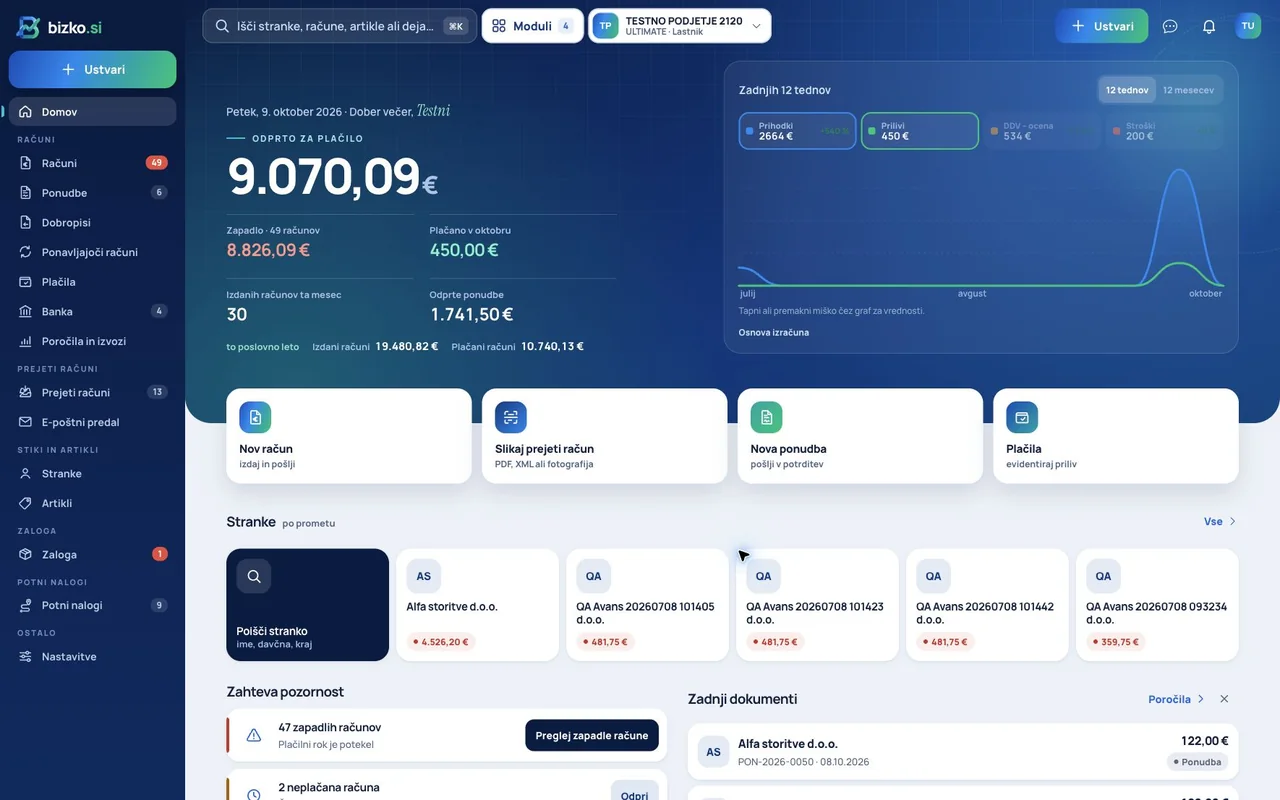Open Alfa storitve PON-2026-0050 document row
1280x800 pixels.
pyautogui.click(x=963, y=752)
